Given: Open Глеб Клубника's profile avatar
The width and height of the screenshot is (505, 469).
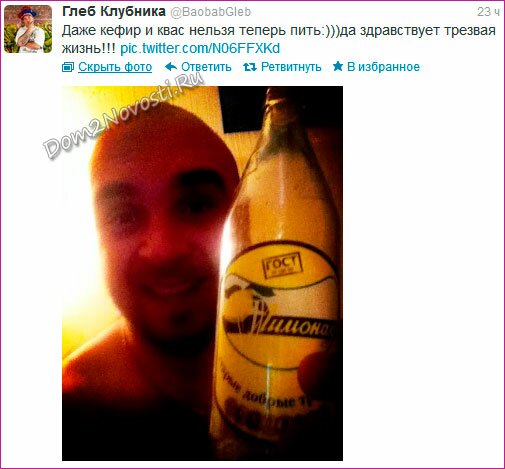Looking at the screenshot, I should click(28, 29).
